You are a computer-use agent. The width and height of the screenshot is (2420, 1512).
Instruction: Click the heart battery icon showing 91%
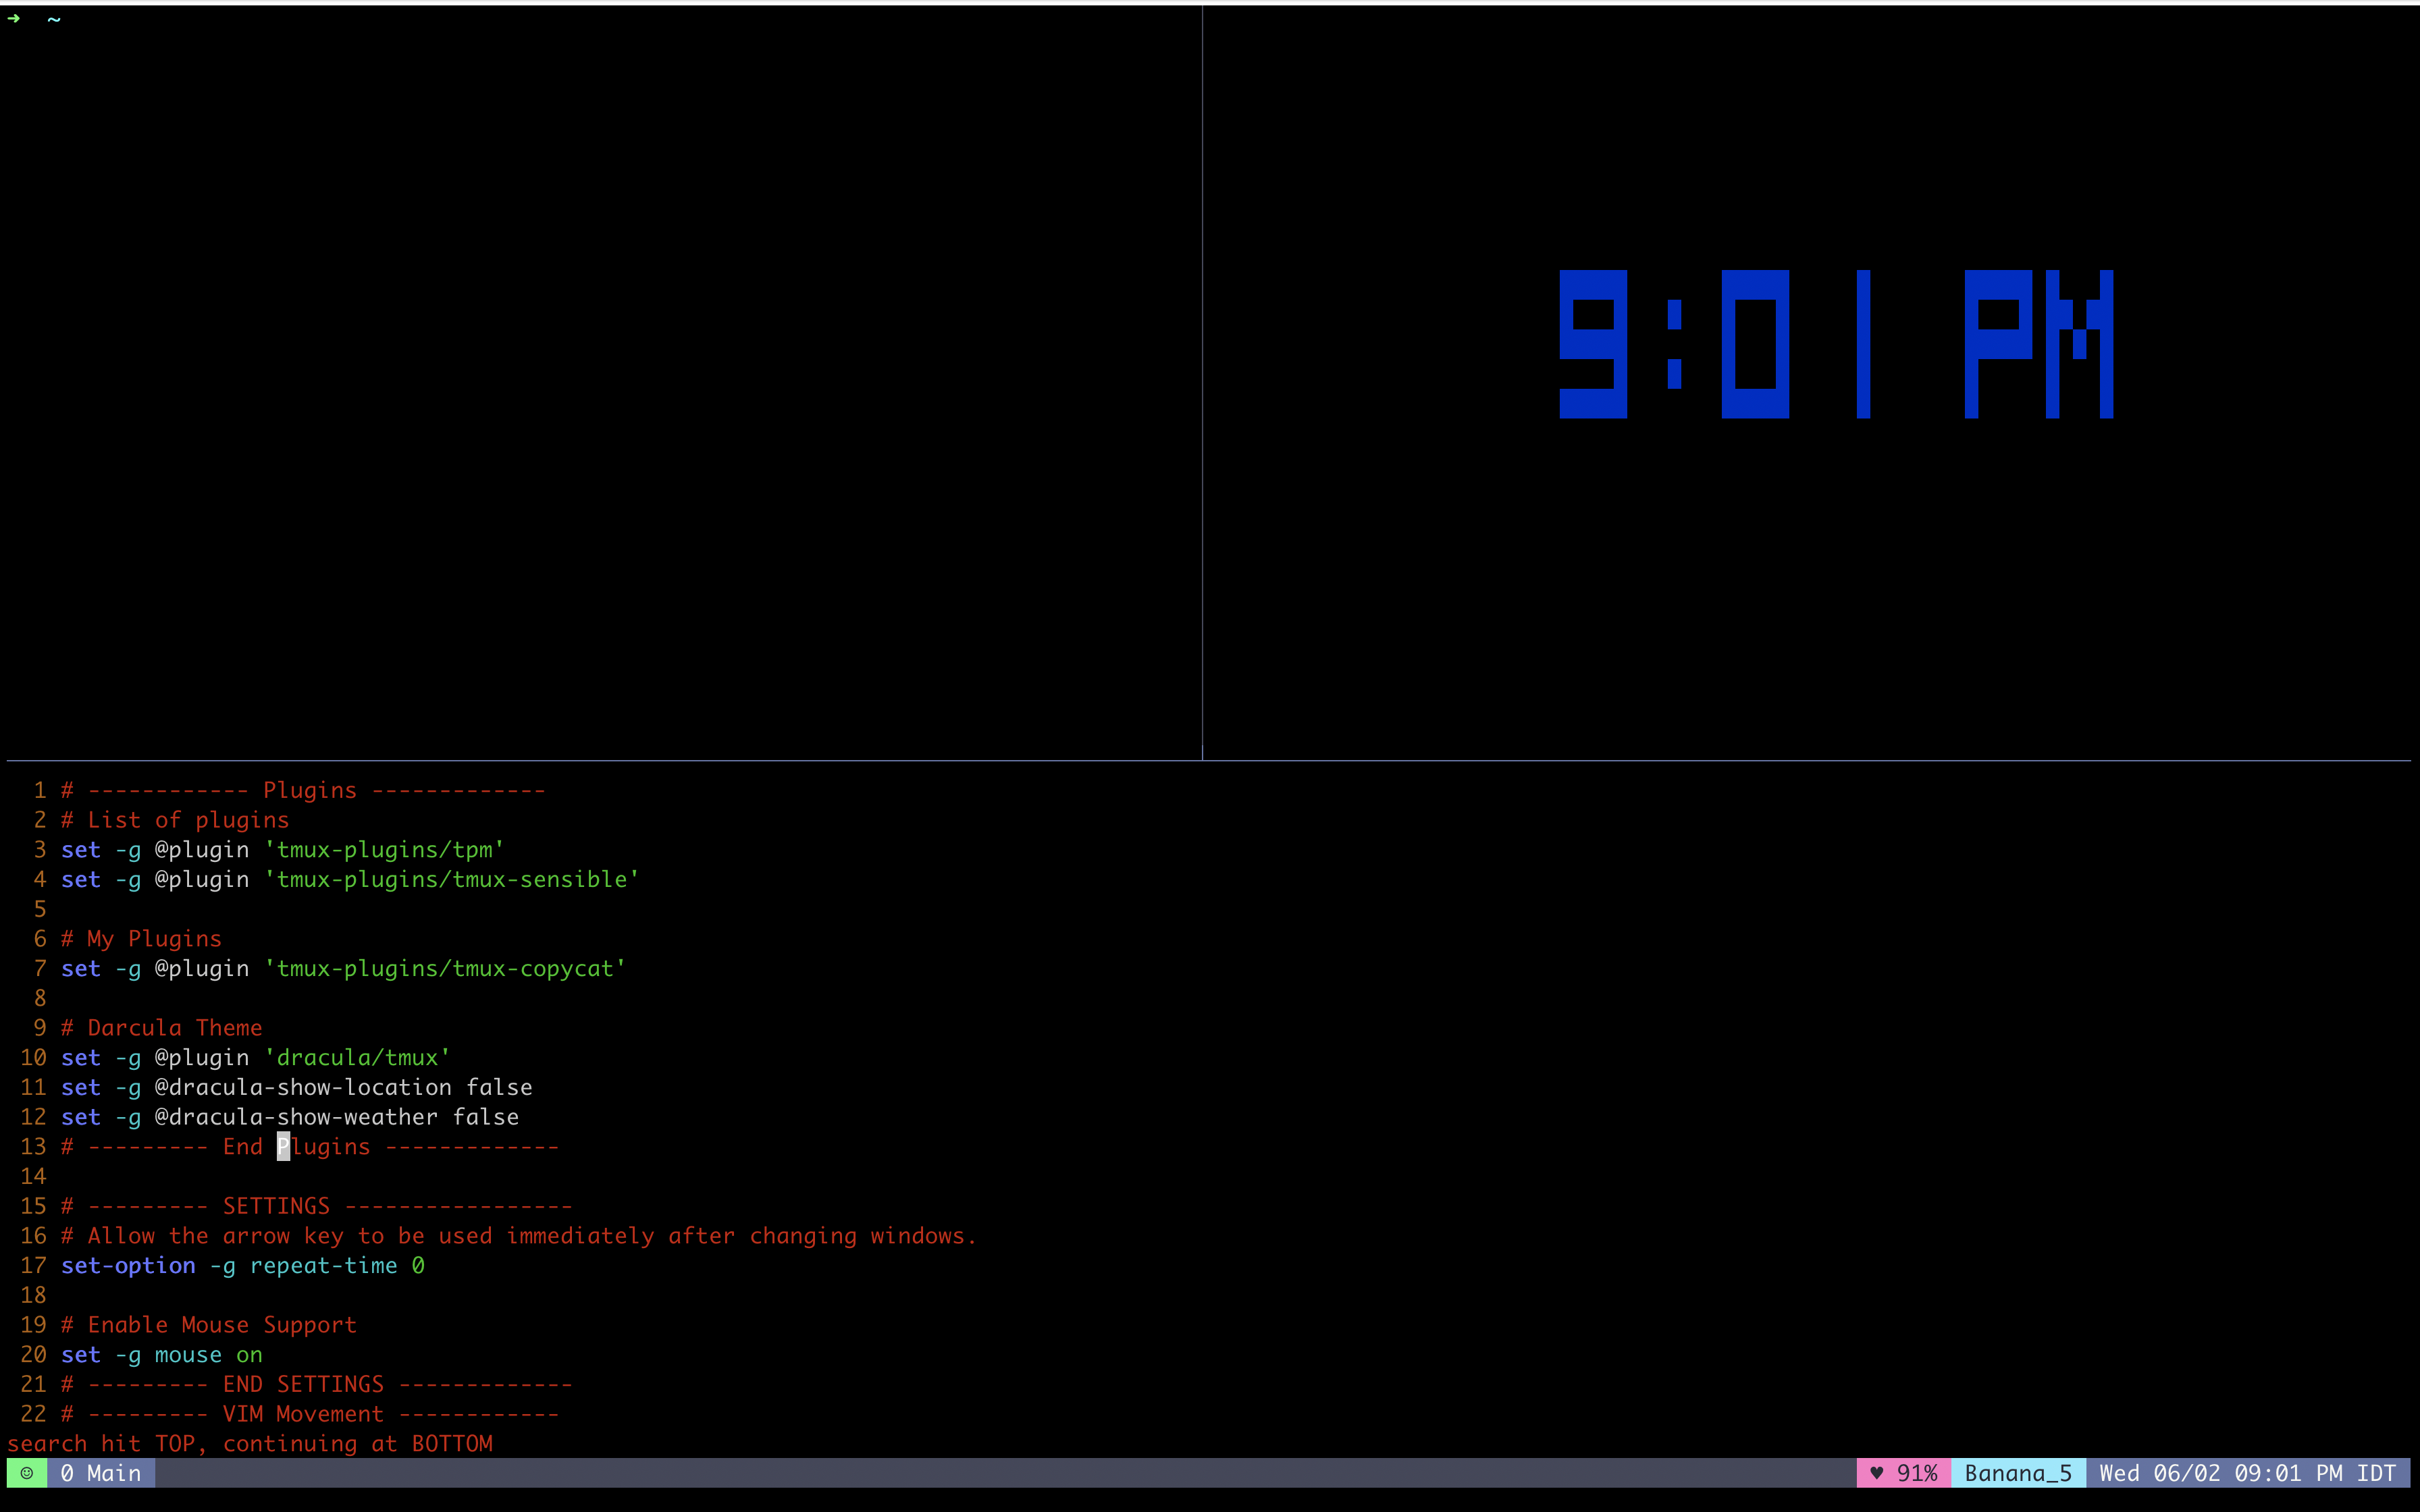click(x=1903, y=1473)
